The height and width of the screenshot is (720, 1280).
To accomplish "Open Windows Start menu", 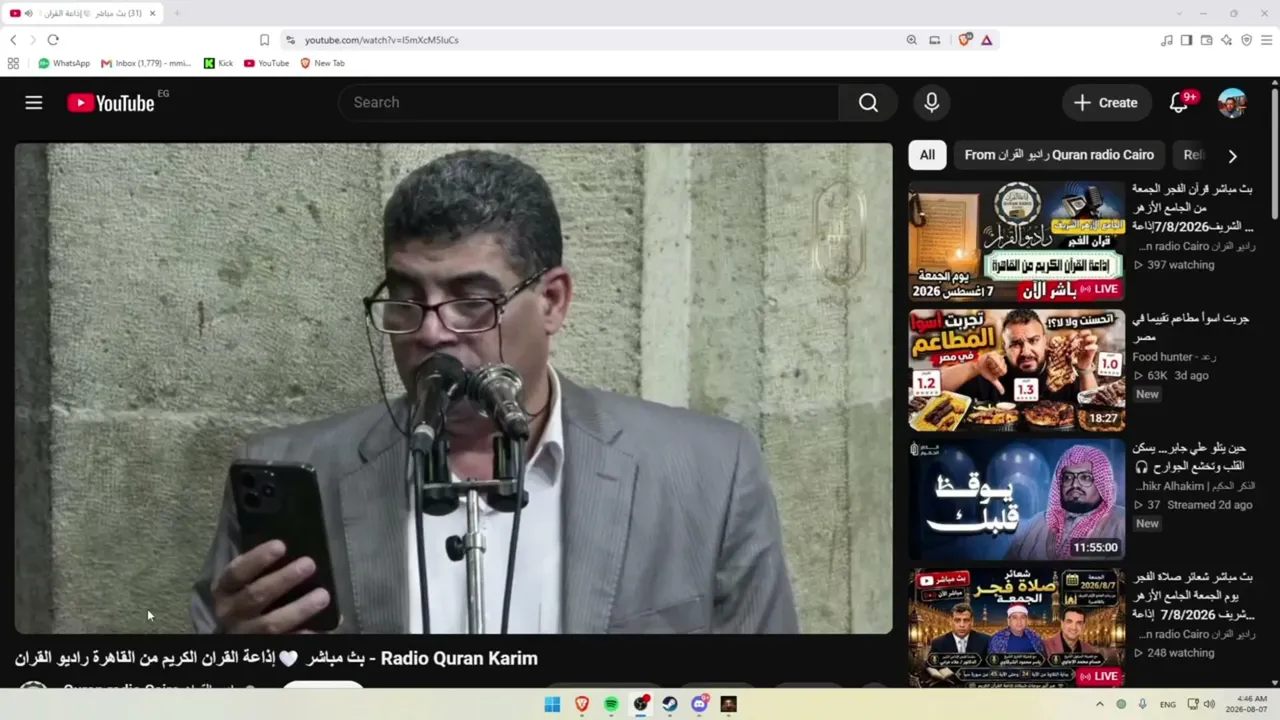I will pyautogui.click(x=552, y=704).
